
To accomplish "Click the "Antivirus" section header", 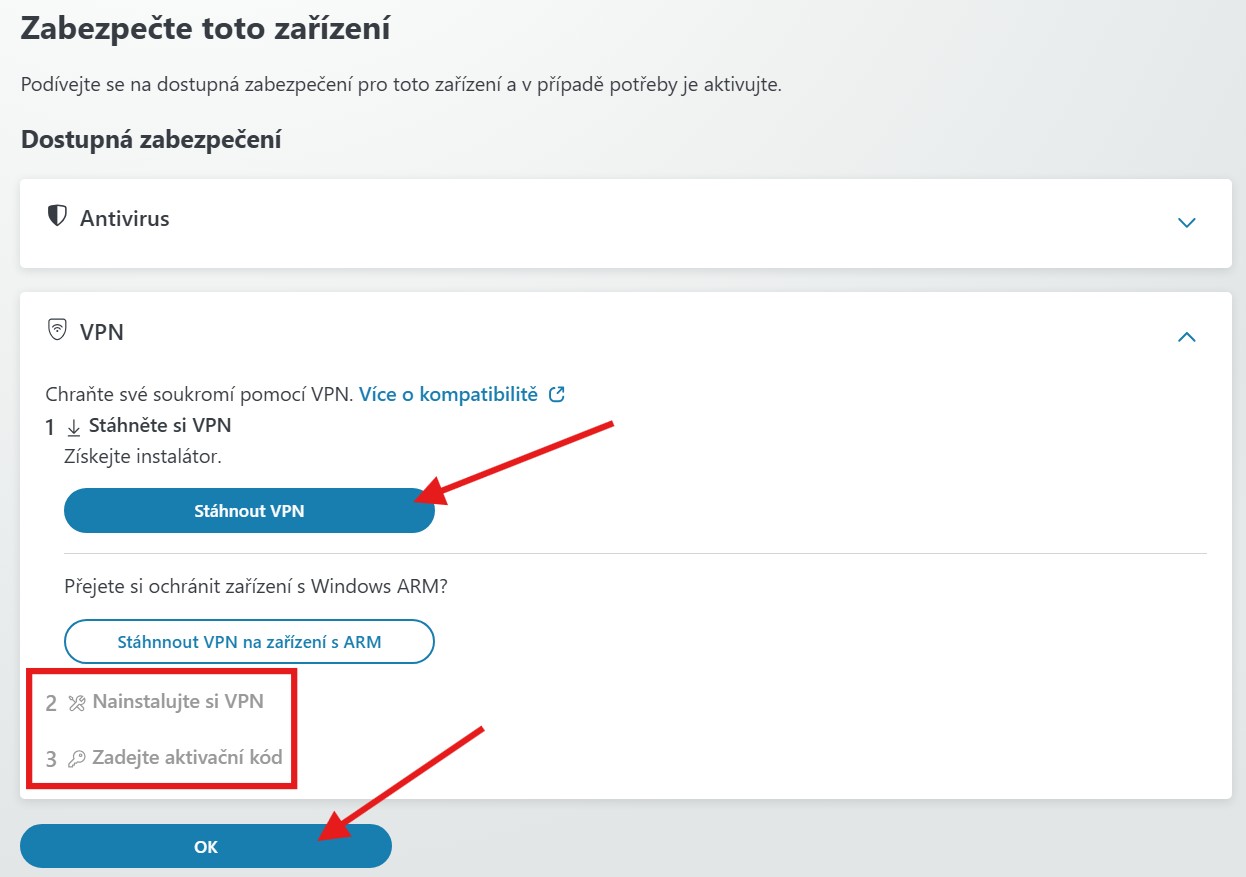I will click(x=124, y=217).
